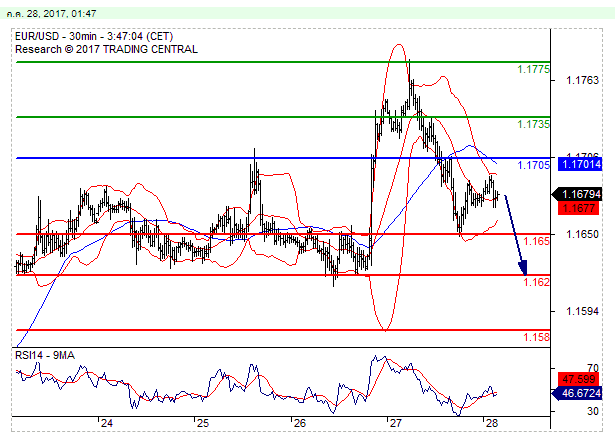The height and width of the screenshot is (444, 615).
Task: Click the green resistance label 1.1775
Action: pyautogui.click(x=533, y=69)
